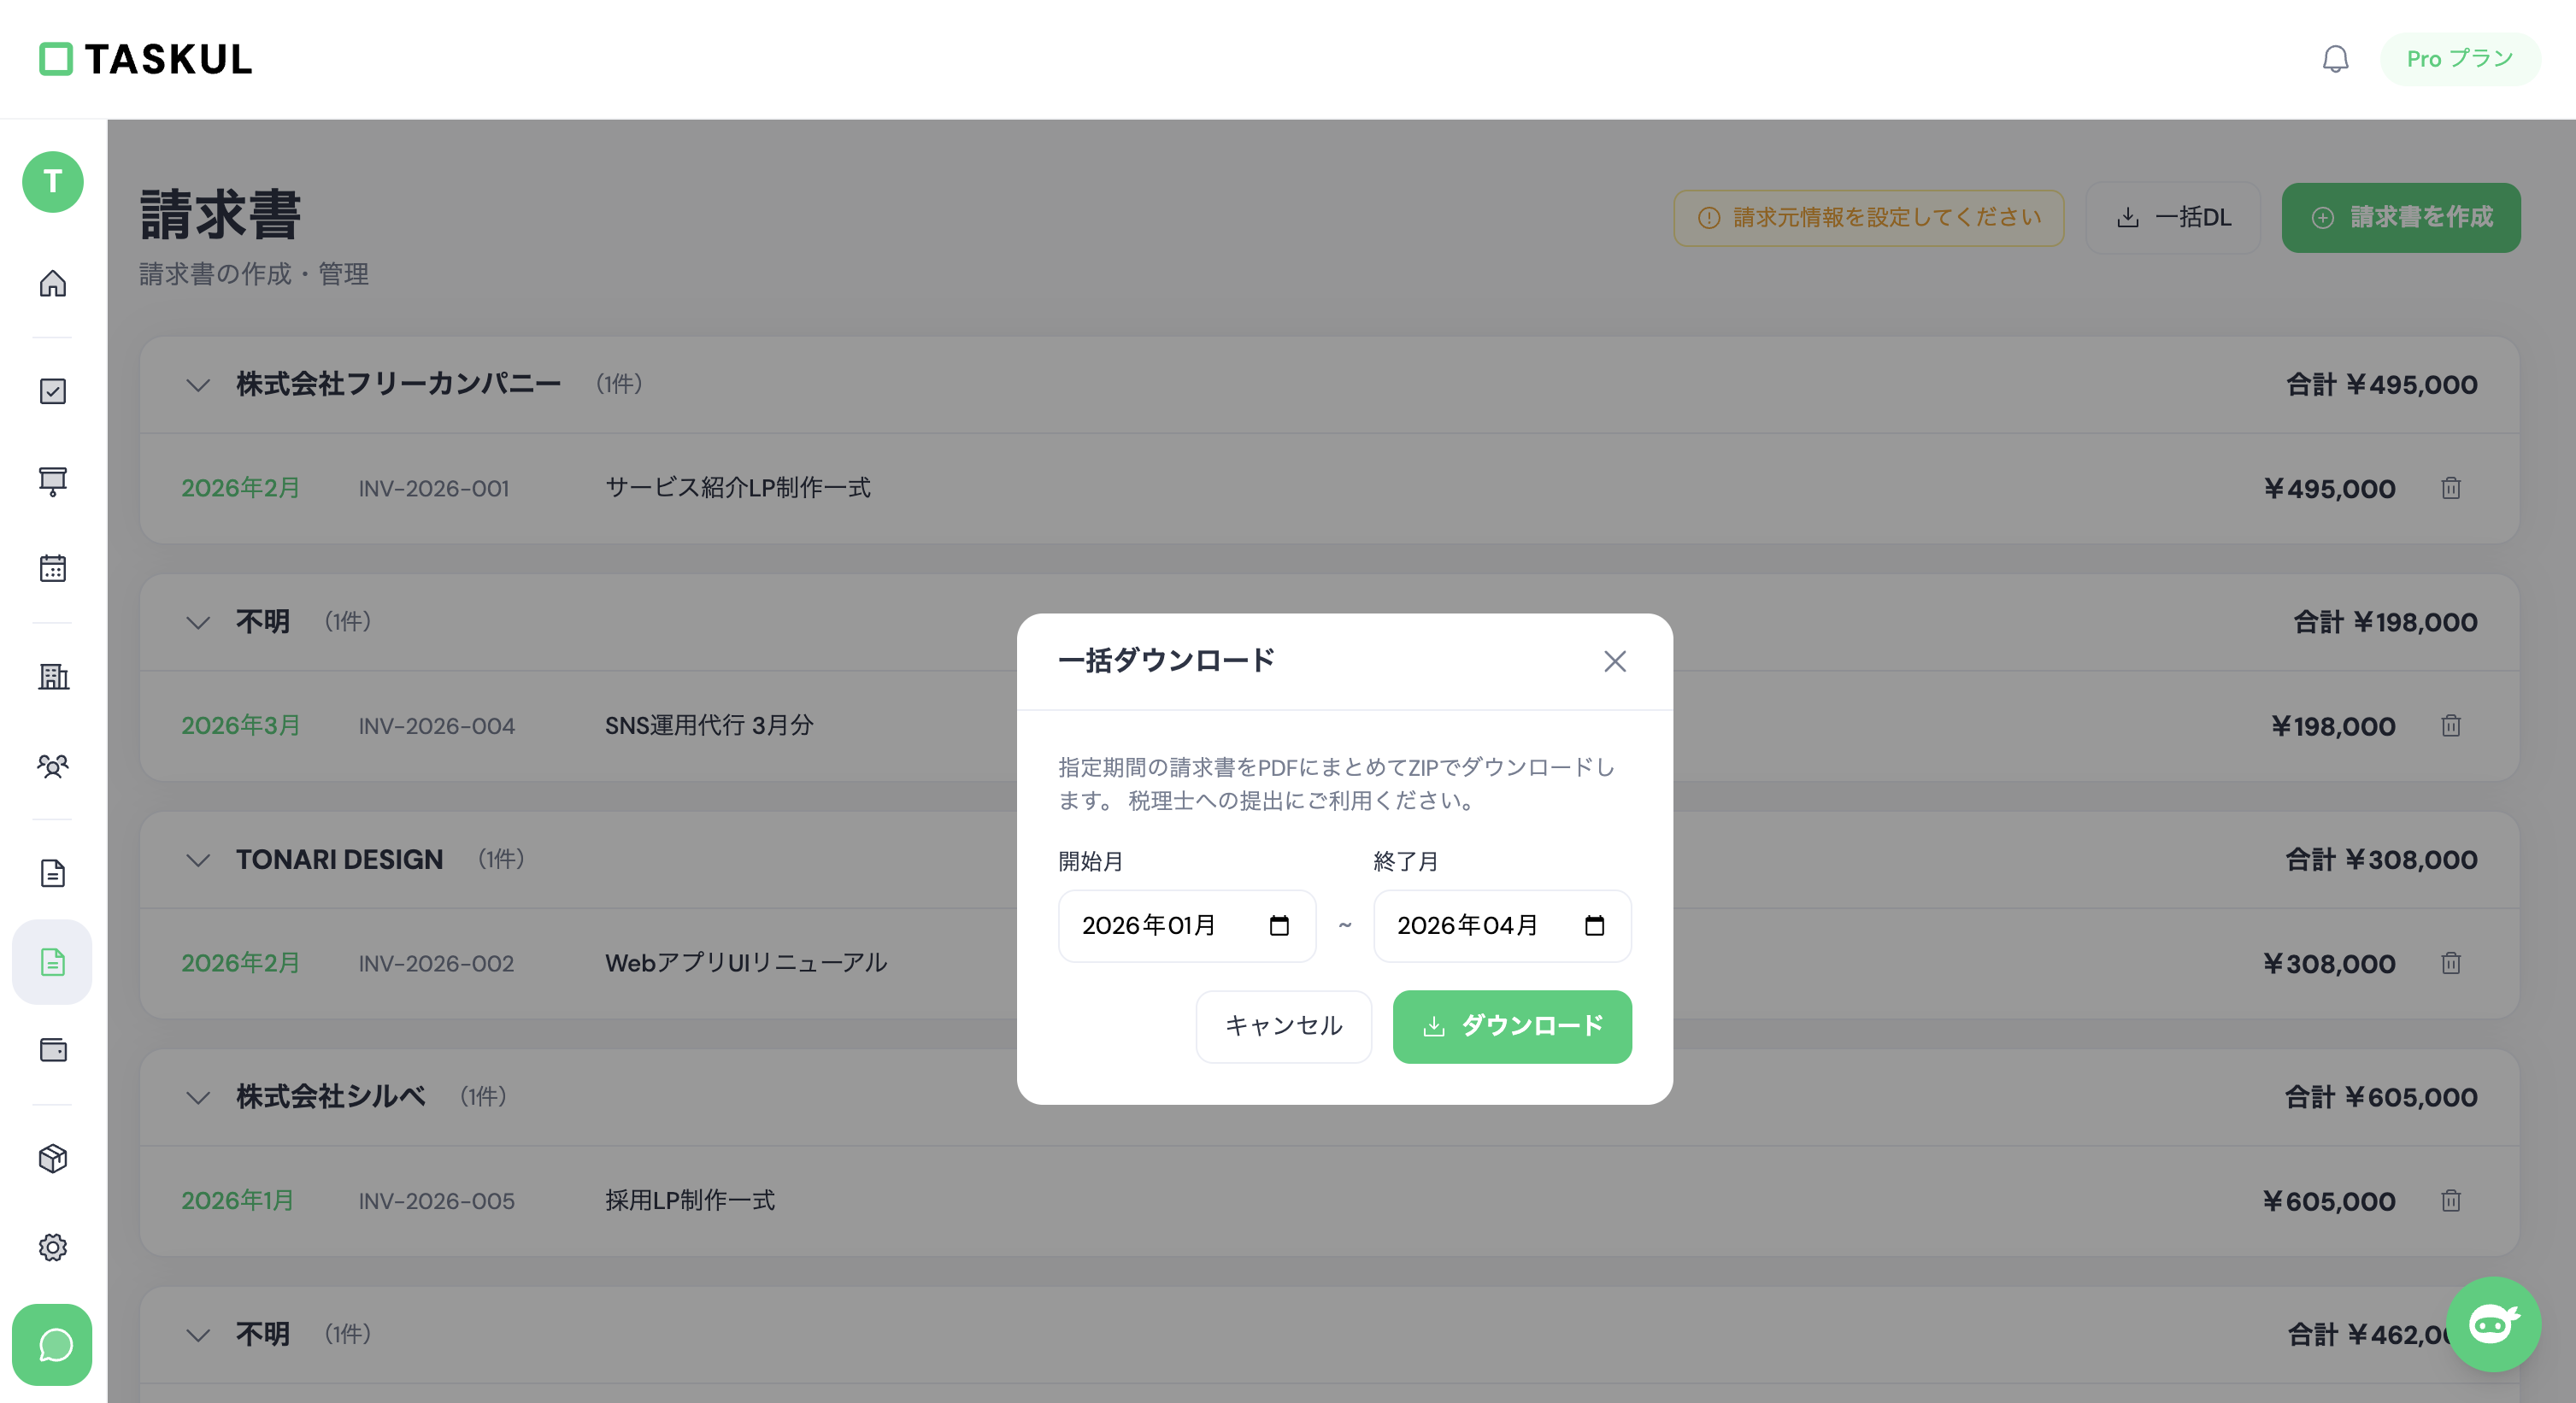2576x1403 pixels.
Task: Open the WebアプリUIリニューアル invoice row
Action: [x=1329, y=963]
